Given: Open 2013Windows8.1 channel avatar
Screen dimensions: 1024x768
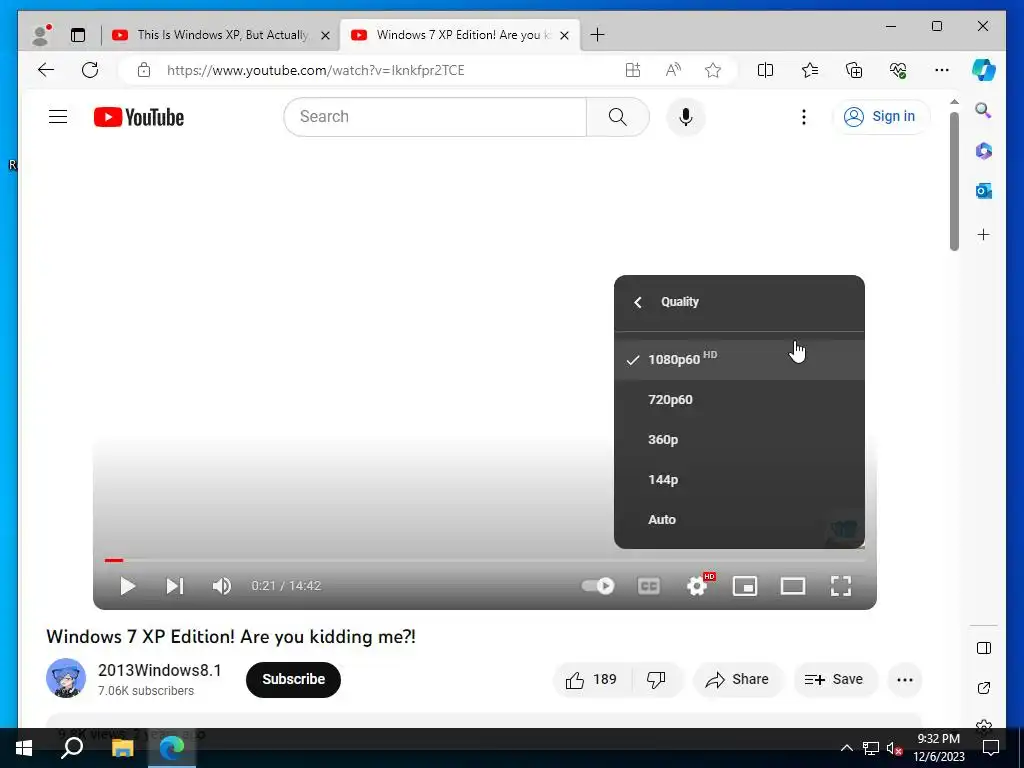Looking at the screenshot, I should tap(66, 678).
